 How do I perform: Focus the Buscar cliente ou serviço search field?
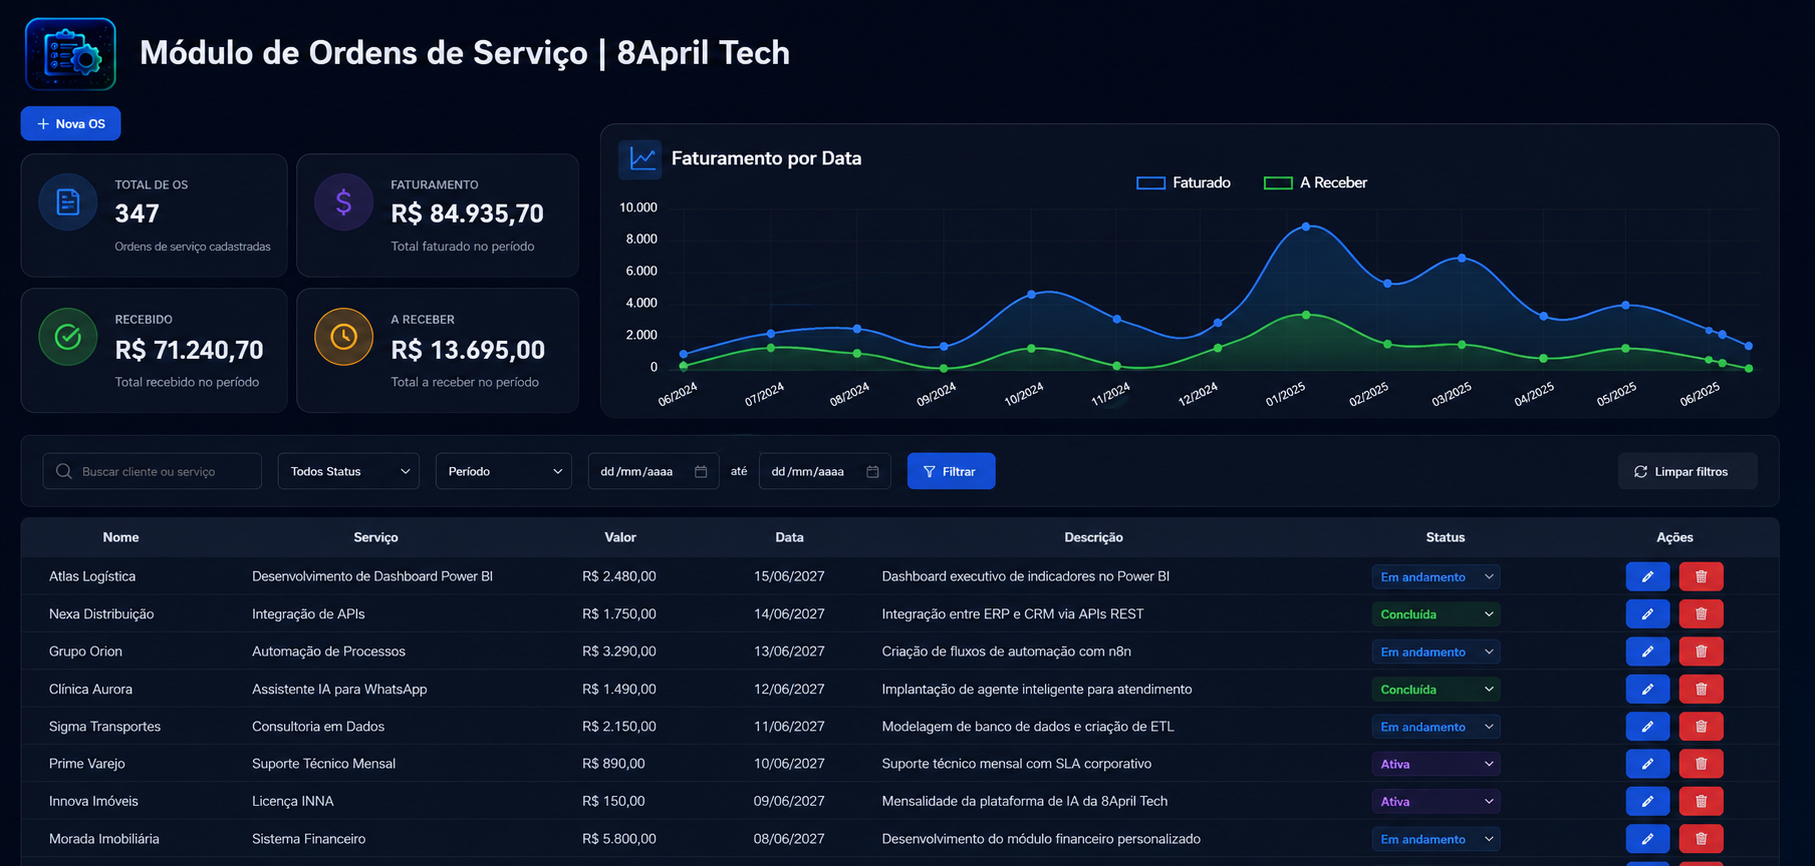(152, 471)
